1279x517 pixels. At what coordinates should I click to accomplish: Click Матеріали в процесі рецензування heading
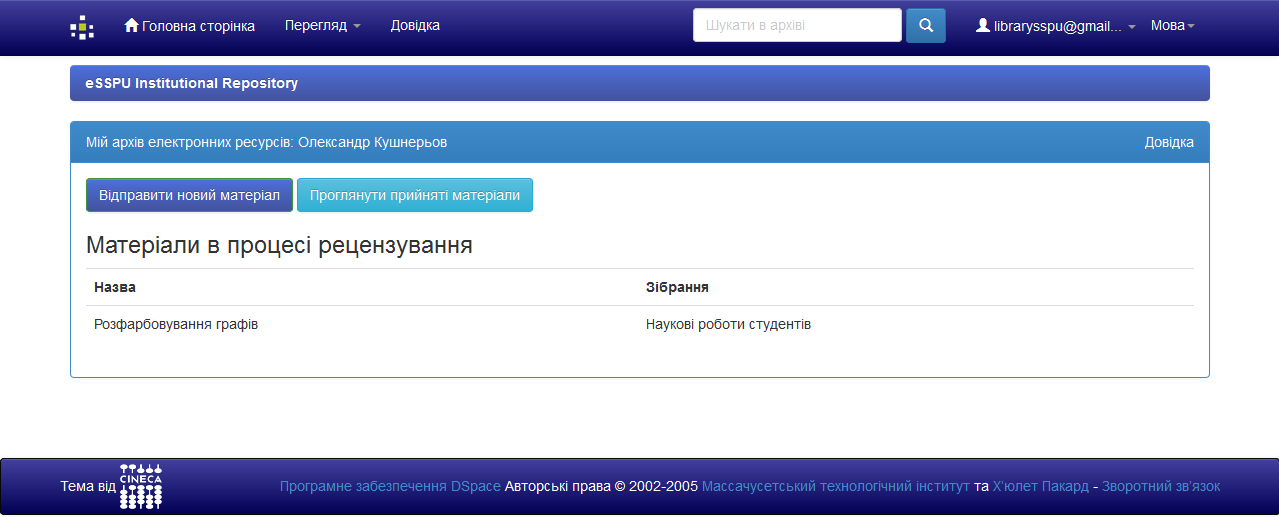click(x=279, y=246)
